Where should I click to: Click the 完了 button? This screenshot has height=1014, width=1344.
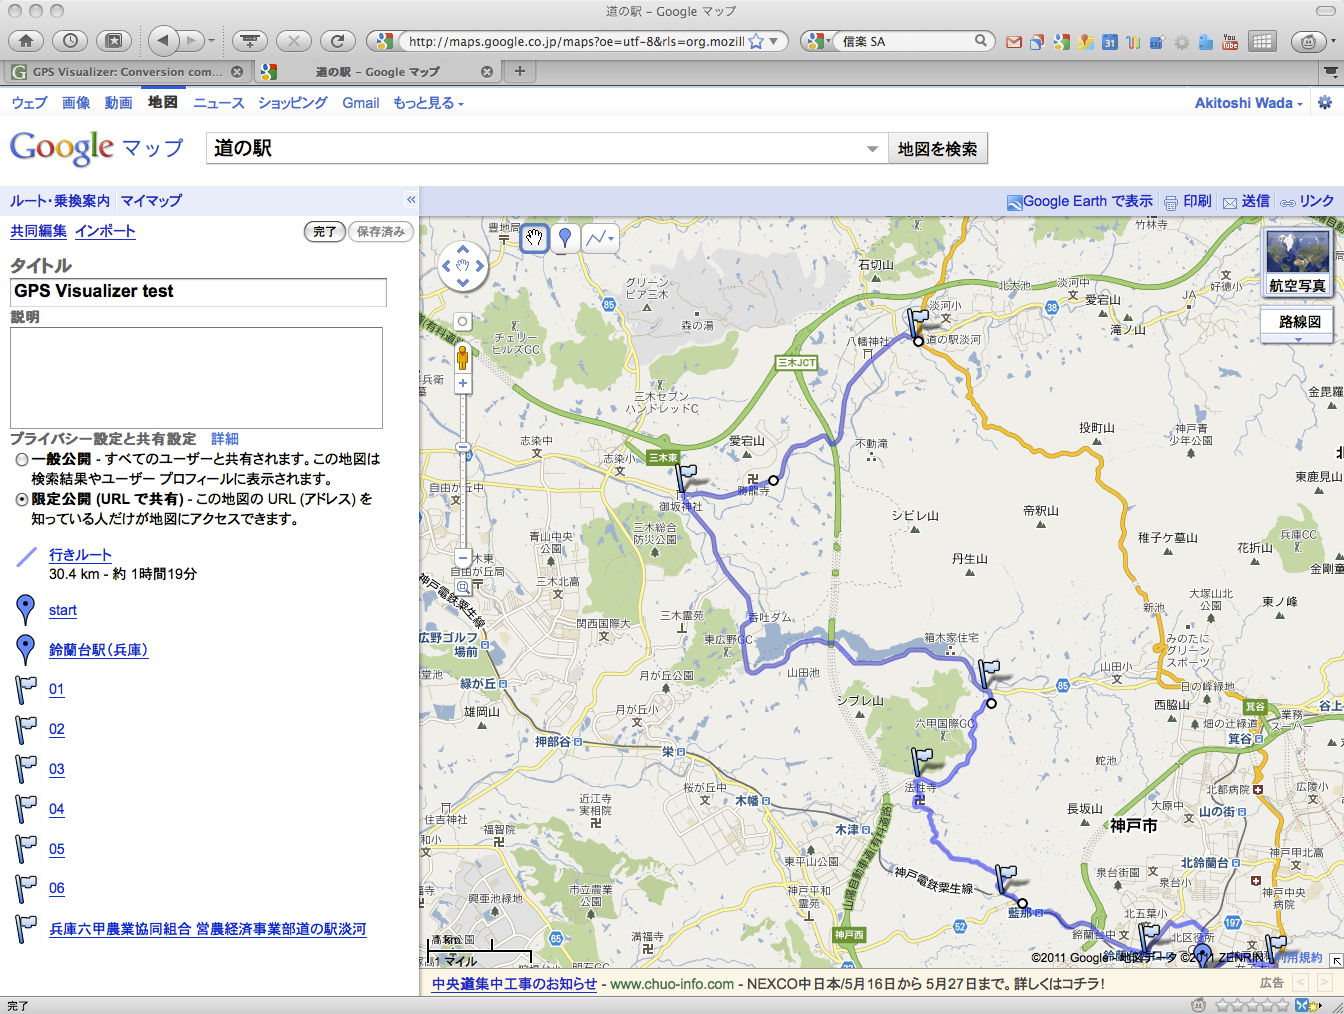point(325,231)
